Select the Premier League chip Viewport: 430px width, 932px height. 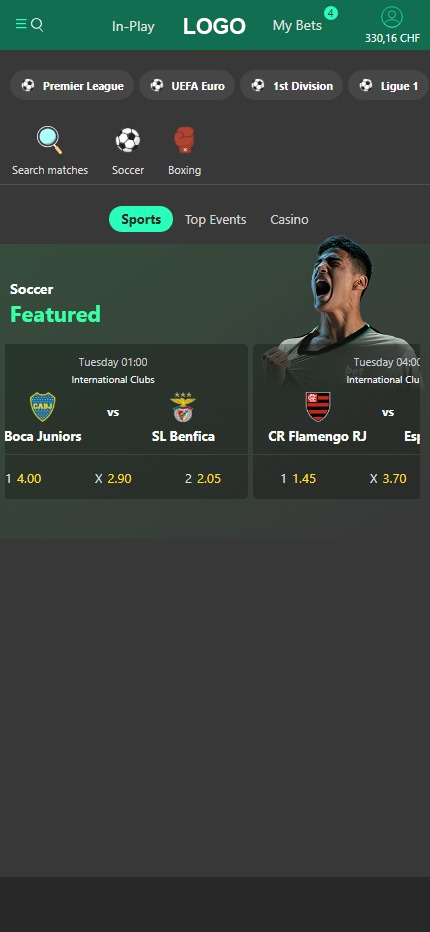pyautogui.click(x=72, y=86)
